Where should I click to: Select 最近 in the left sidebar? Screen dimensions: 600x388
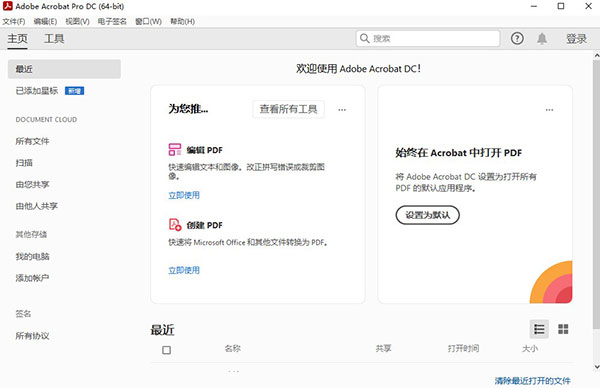[x=64, y=69]
